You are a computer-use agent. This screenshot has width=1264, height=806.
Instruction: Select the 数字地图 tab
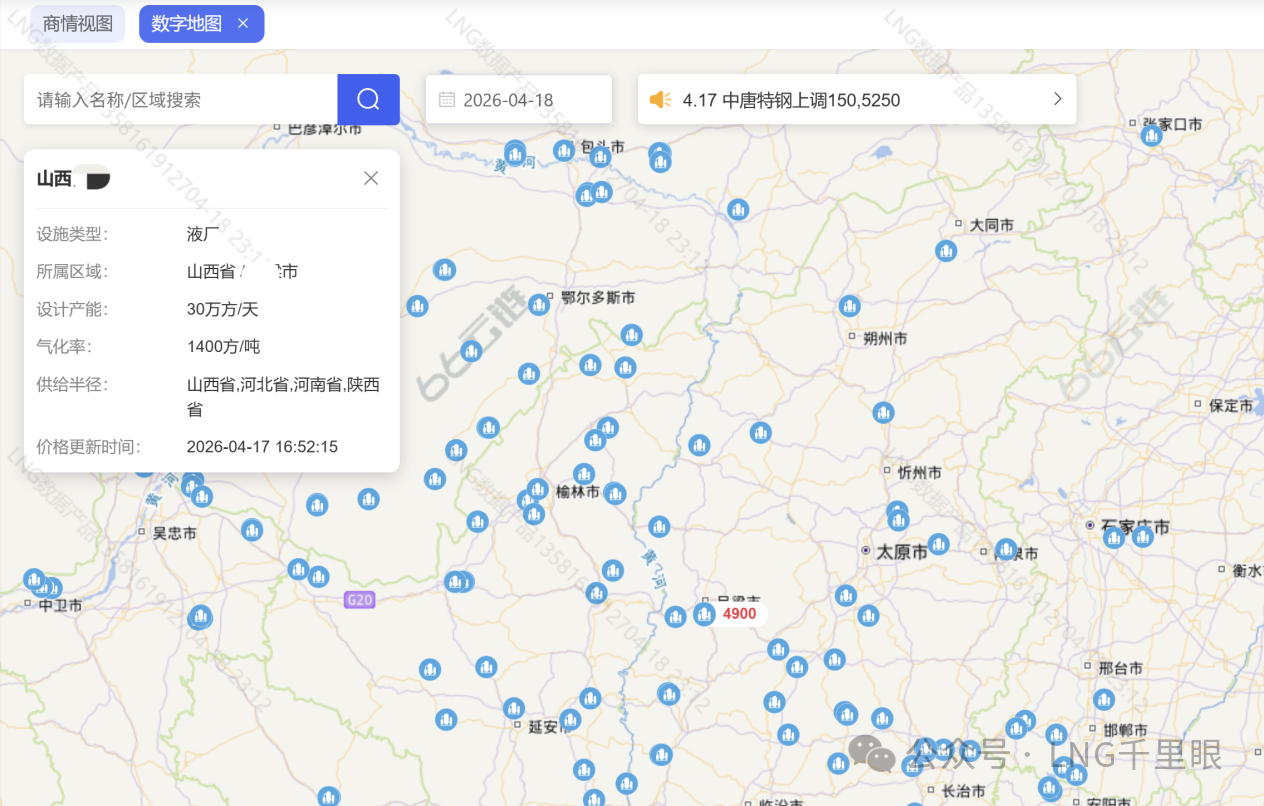click(x=187, y=24)
